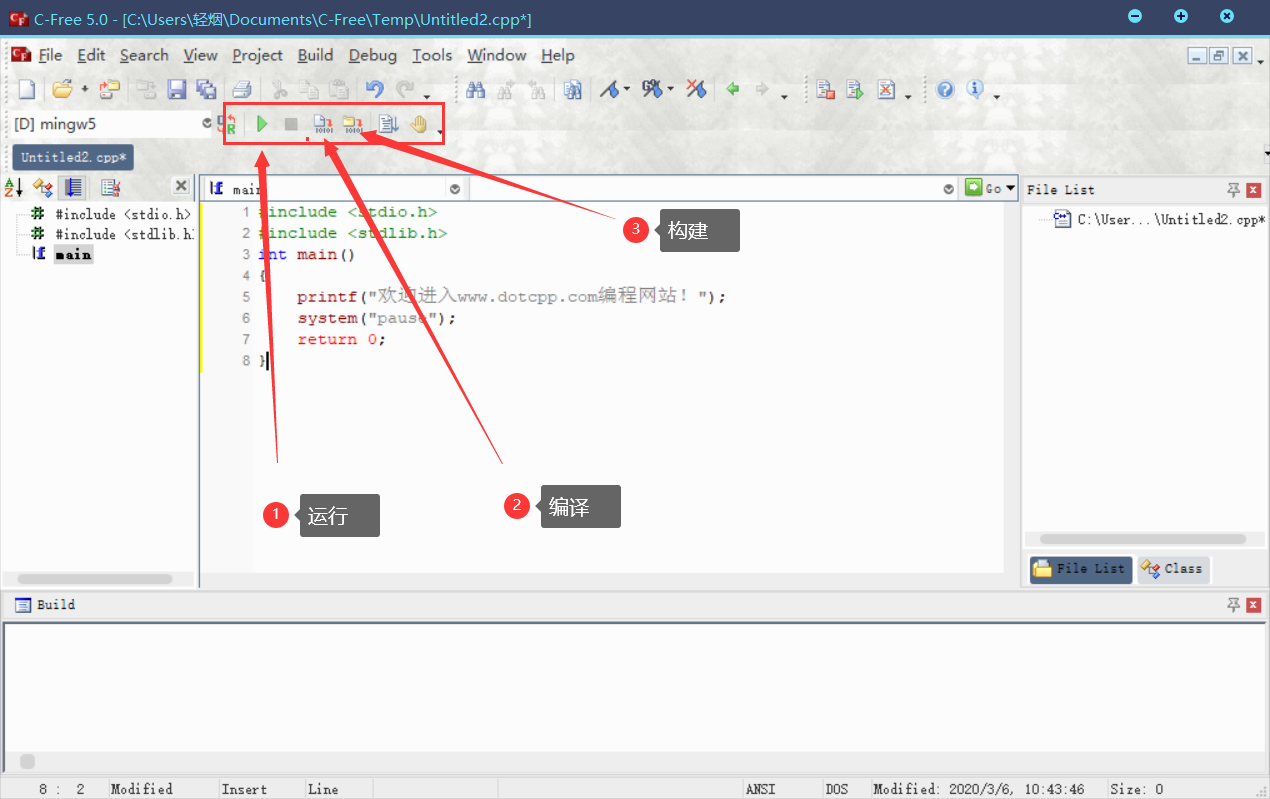Select the Untitled2.cpp document tab
Image resolution: width=1270 pixels, height=799 pixels.
pos(73,157)
